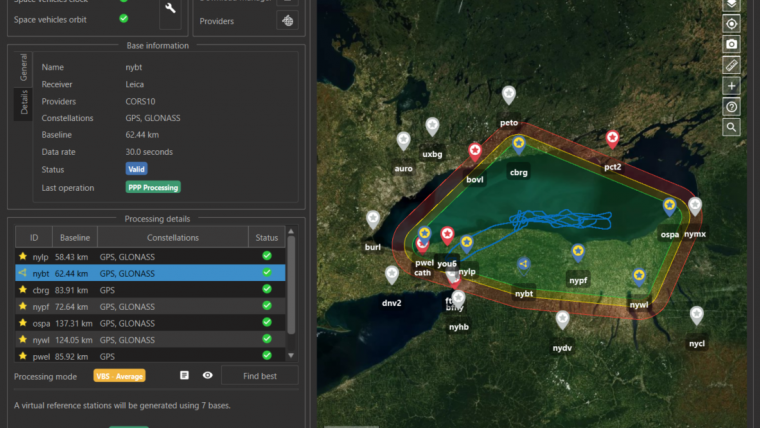The width and height of the screenshot is (760, 428).
Task: Select the cbrg starred station marker
Action: pos(519,145)
